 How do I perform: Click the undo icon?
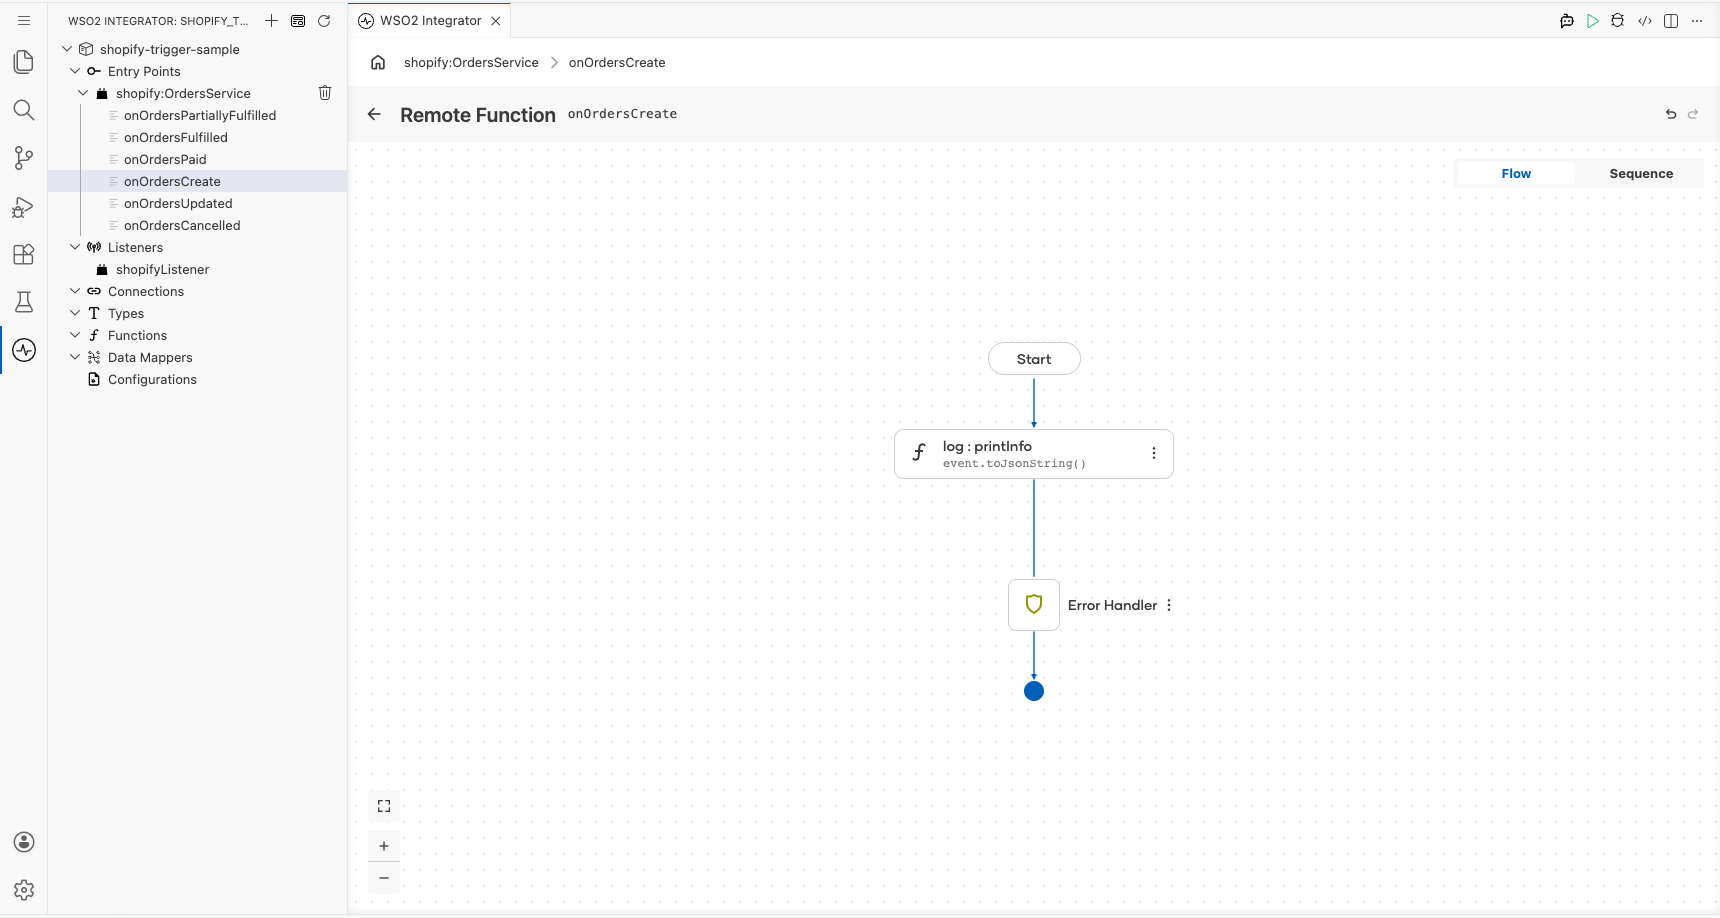coord(1671,114)
